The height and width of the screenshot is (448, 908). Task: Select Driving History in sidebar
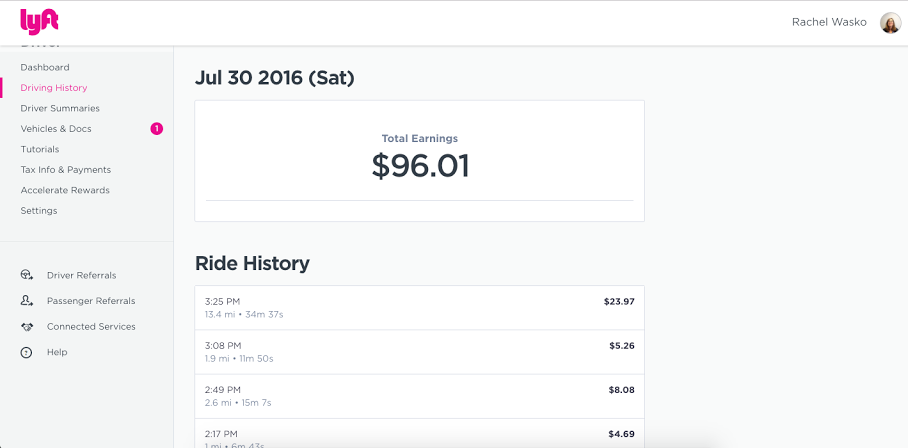coord(54,88)
